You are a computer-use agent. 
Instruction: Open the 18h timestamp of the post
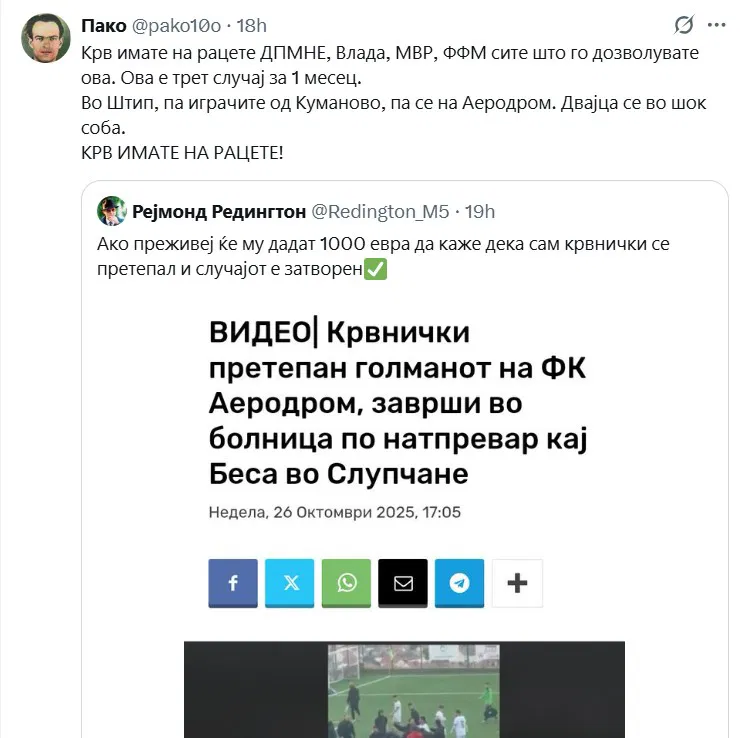[x=252, y=26]
